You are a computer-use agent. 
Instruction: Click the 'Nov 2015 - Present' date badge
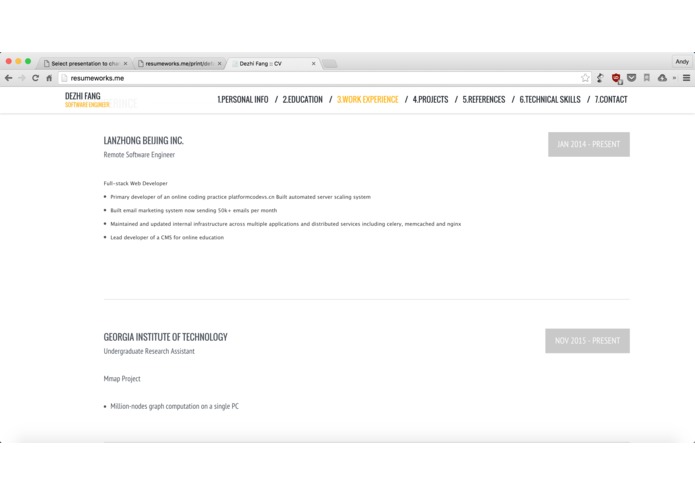click(x=587, y=341)
